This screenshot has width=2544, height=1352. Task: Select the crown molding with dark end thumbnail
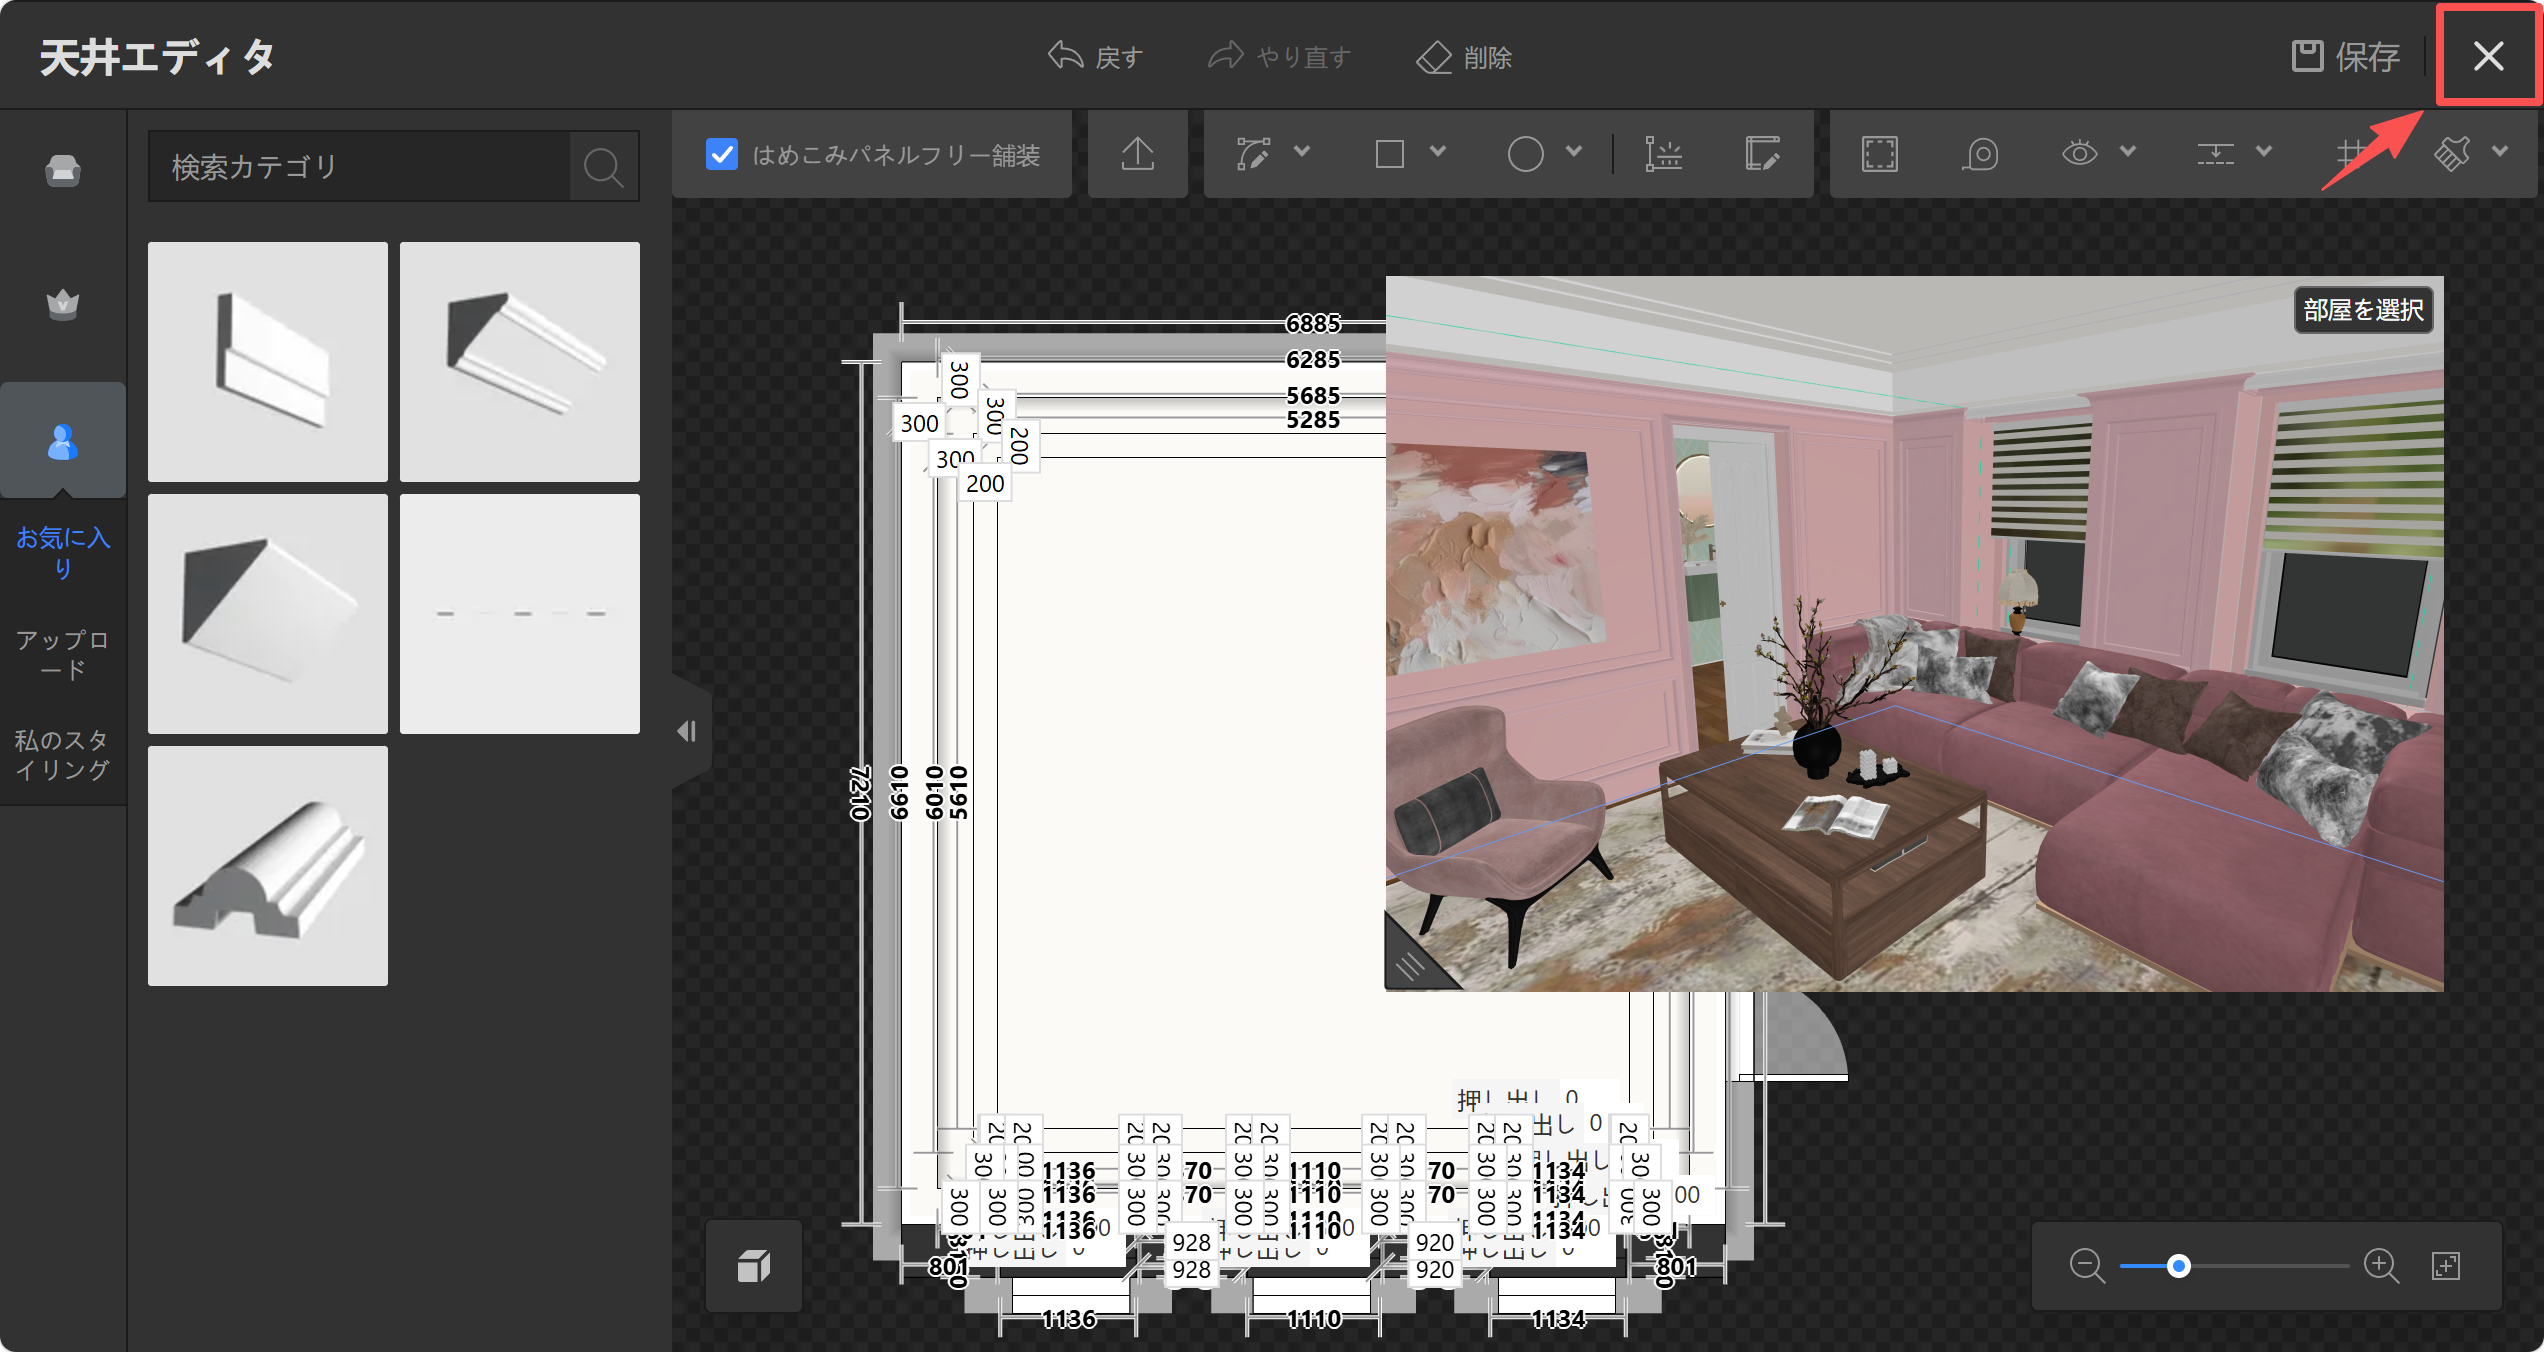point(520,362)
